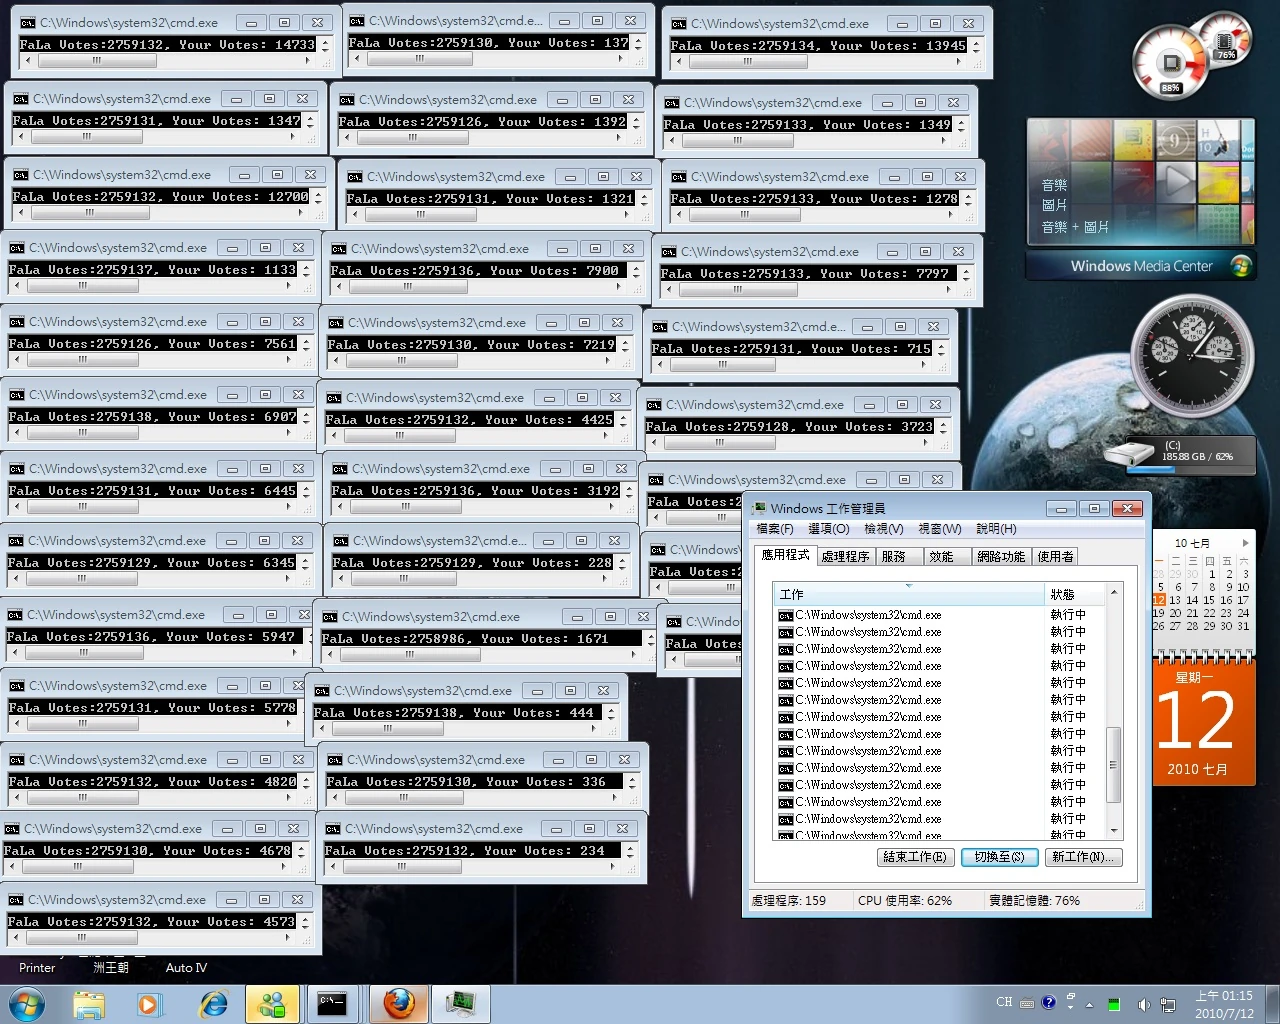The height and width of the screenshot is (1024, 1280).
Task: Click the IME help question-mark icon
Action: (x=1048, y=1002)
